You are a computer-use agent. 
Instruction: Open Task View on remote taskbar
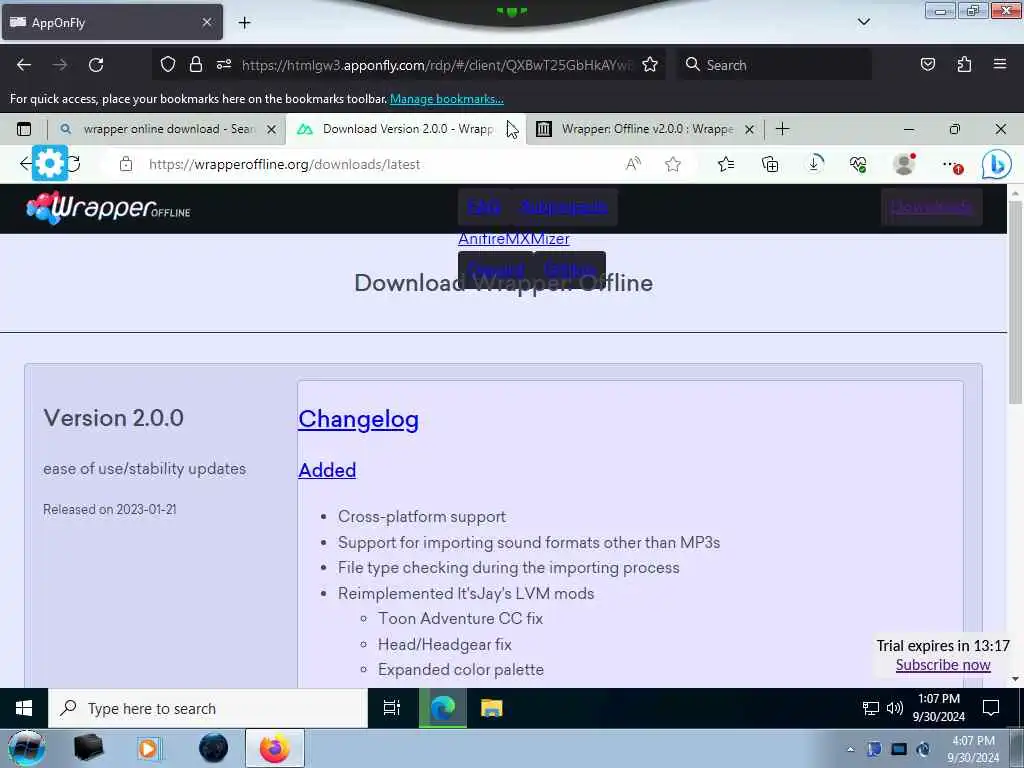pyautogui.click(x=392, y=708)
